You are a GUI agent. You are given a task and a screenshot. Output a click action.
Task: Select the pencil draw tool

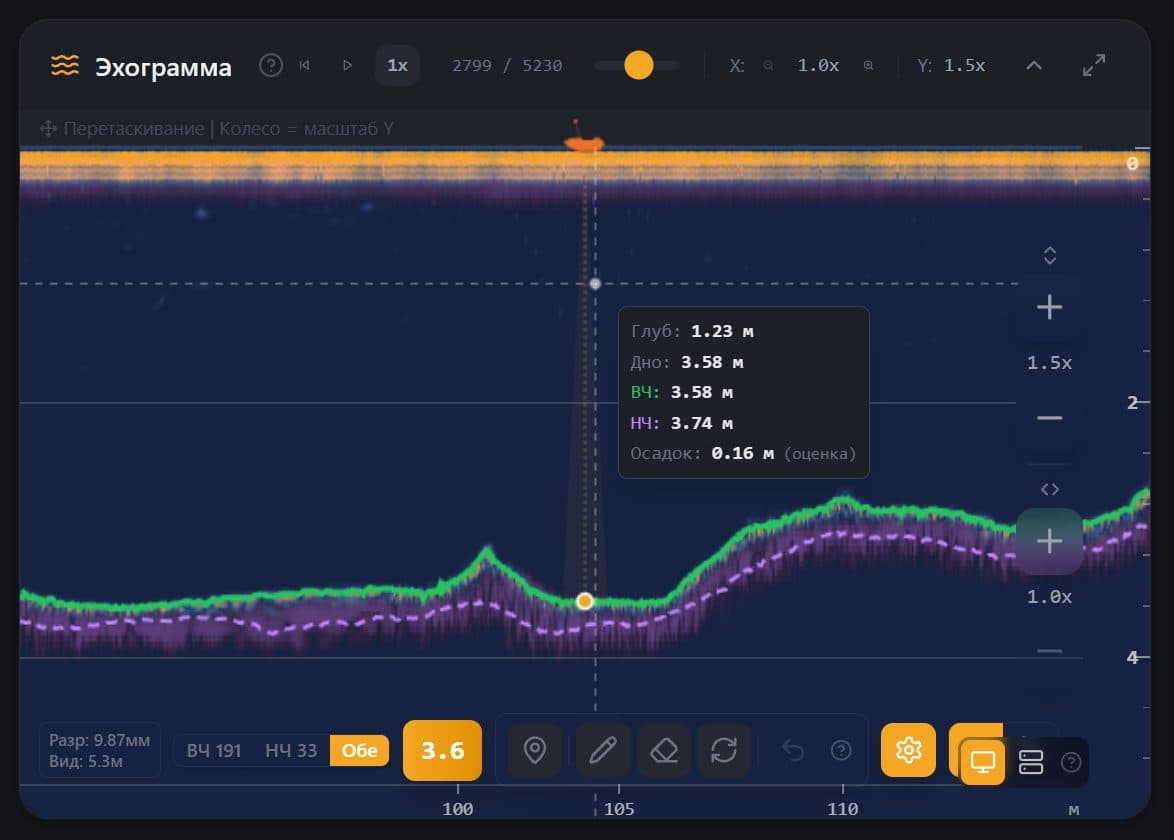coord(603,750)
